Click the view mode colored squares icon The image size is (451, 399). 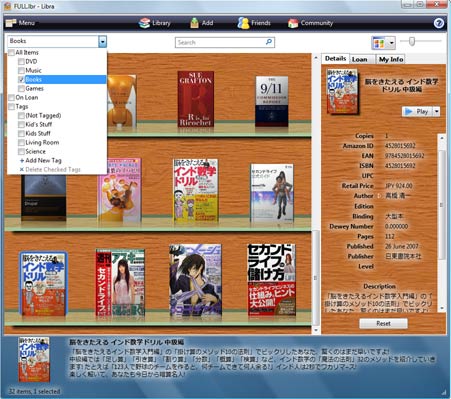coord(379,43)
